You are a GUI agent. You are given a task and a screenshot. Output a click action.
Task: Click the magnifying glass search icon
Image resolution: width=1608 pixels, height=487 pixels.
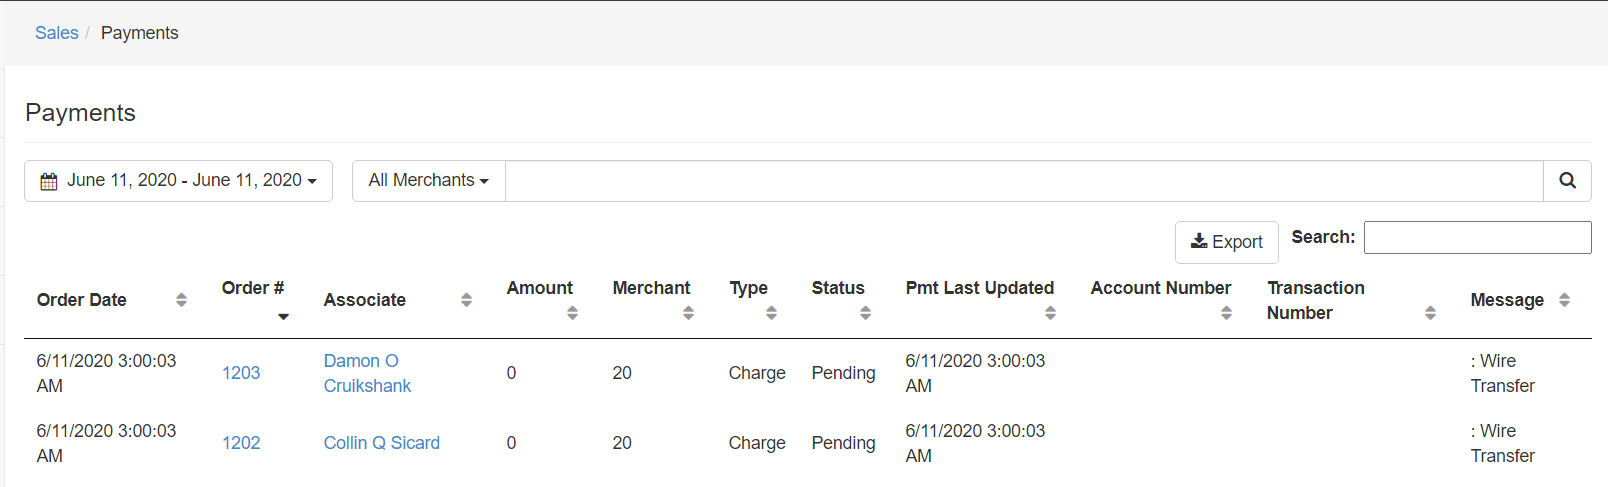pos(1567,181)
